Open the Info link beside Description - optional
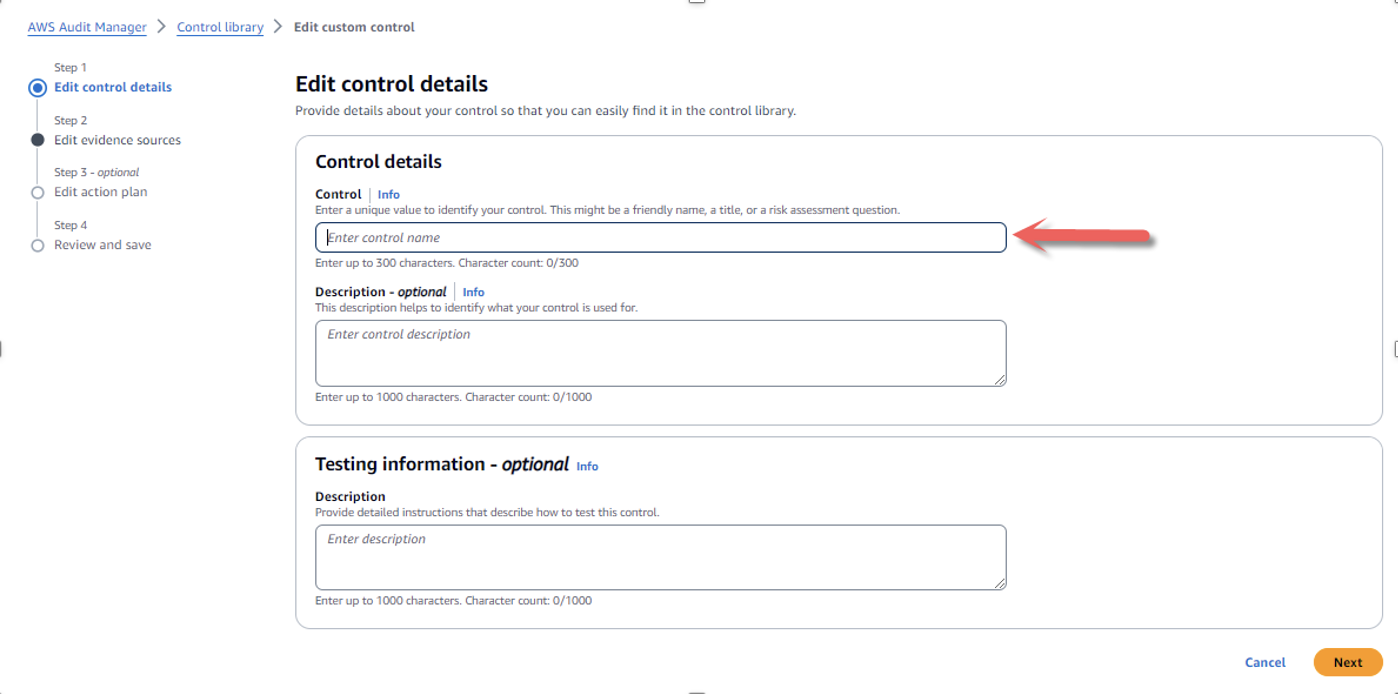The width and height of the screenshot is (1398, 694). pos(473,291)
